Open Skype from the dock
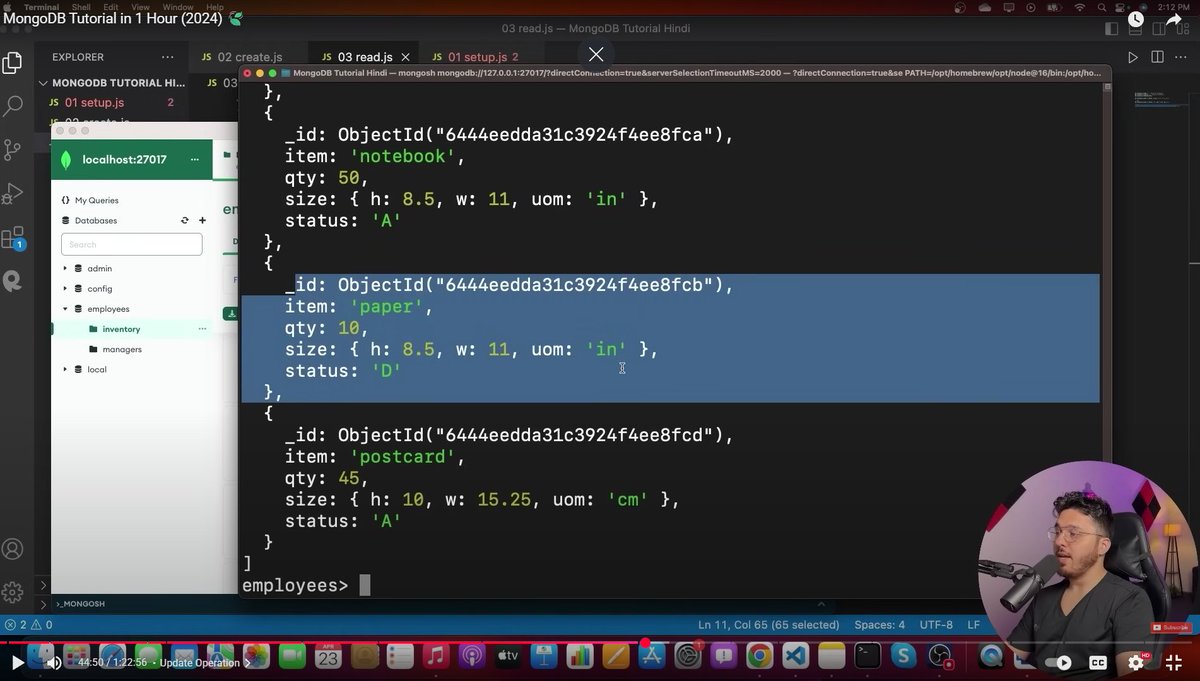The height and width of the screenshot is (681, 1200). pos(903,656)
